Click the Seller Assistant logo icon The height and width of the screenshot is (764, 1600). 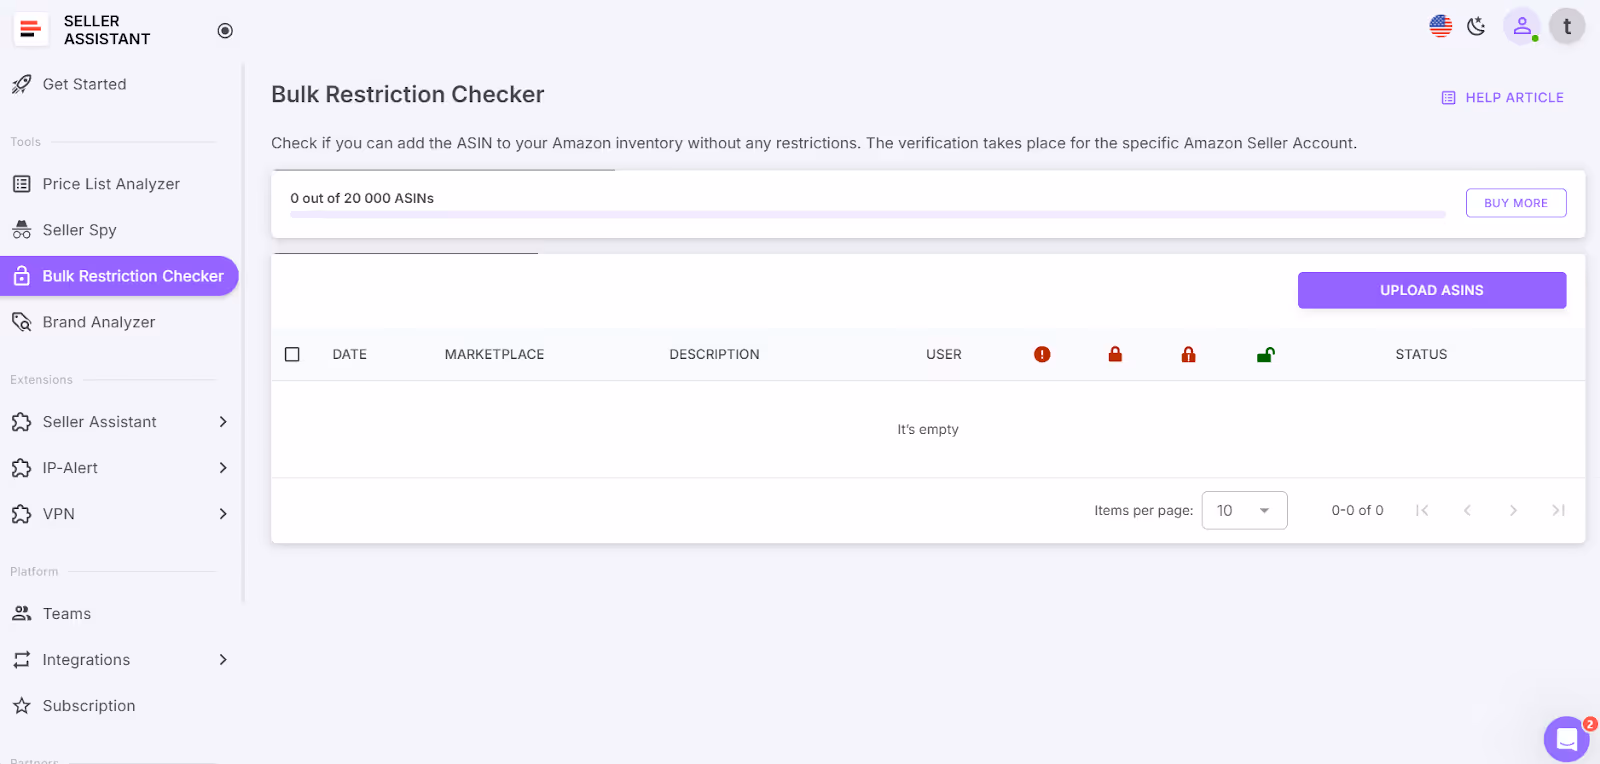(31, 29)
